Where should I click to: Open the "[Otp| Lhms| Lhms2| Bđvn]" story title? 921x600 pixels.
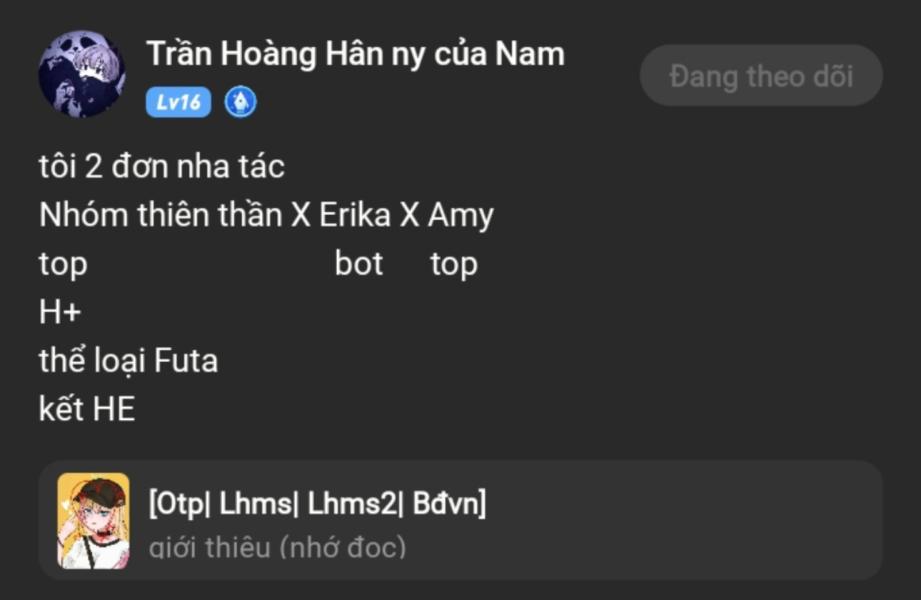317,502
